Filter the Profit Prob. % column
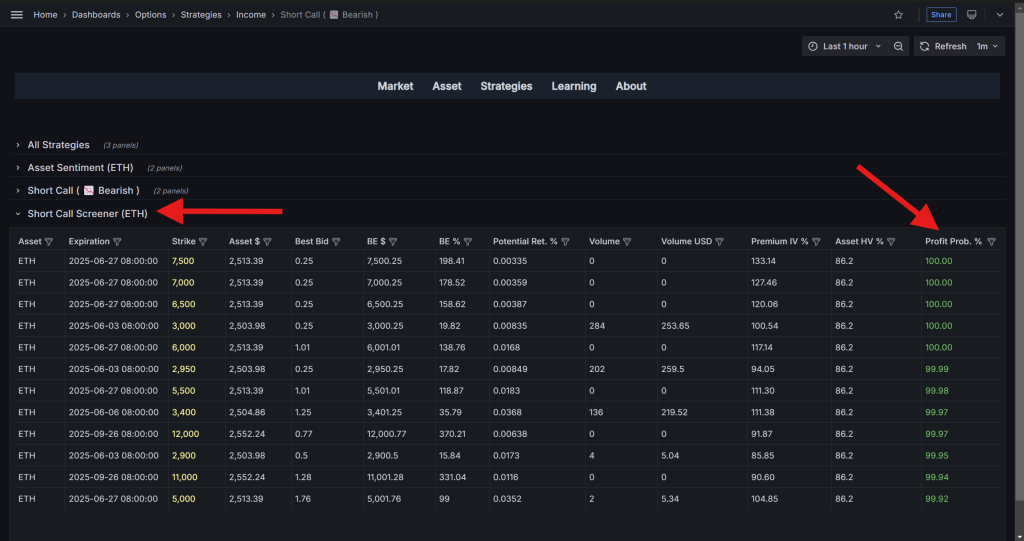 pos(991,242)
